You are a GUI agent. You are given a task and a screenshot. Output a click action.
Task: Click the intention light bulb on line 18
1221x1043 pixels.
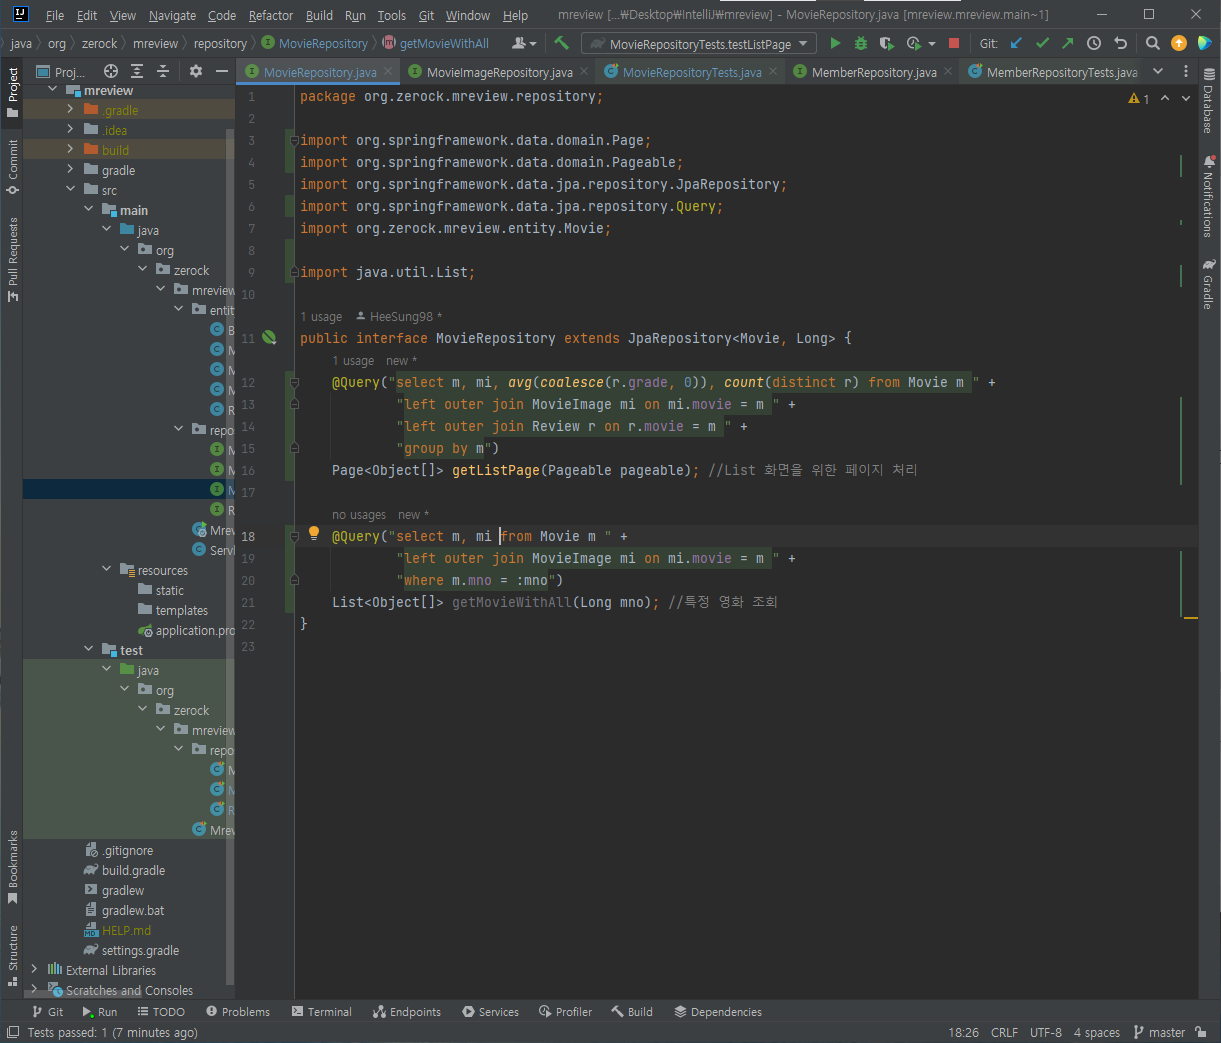[x=314, y=533]
